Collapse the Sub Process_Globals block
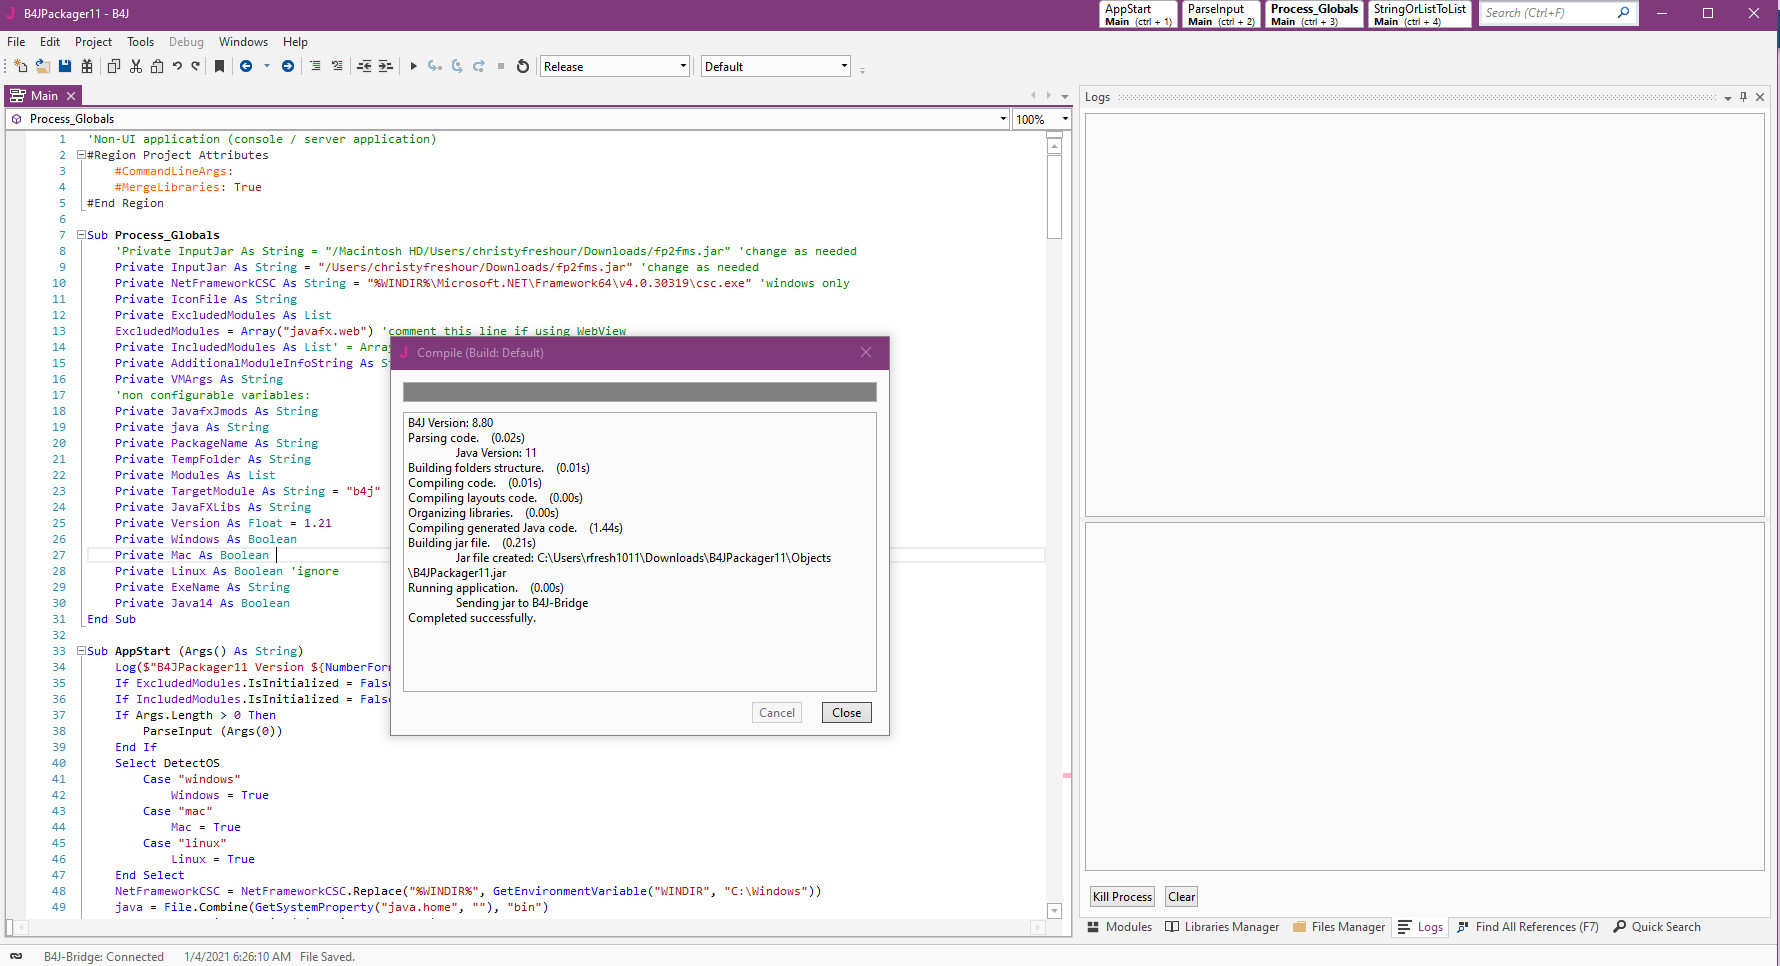The image size is (1780, 966). click(81, 235)
